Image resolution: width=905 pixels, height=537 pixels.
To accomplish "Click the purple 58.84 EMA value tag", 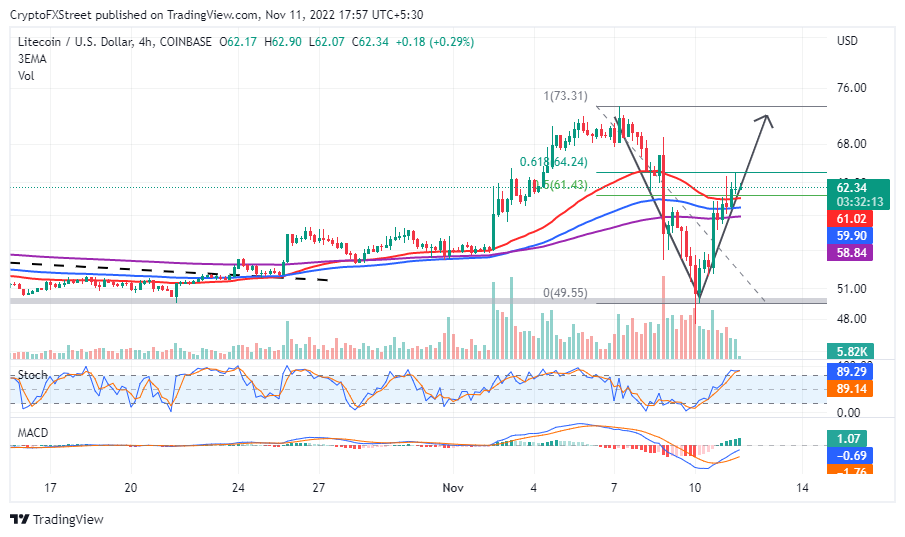I will pyautogui.click(x=852, y=252).
